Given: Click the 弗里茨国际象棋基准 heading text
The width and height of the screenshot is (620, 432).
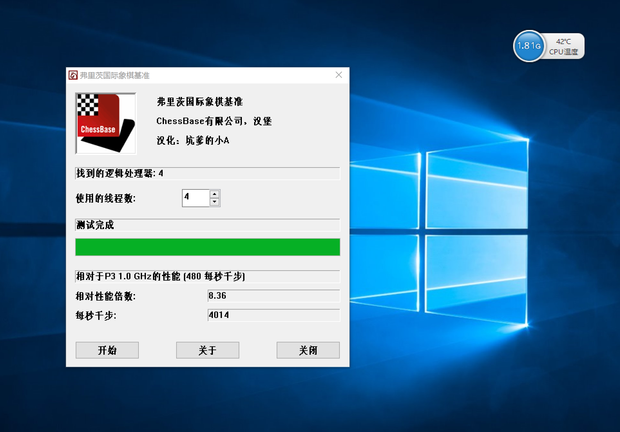Looking at the screenshot, I should tap(200, 102).
